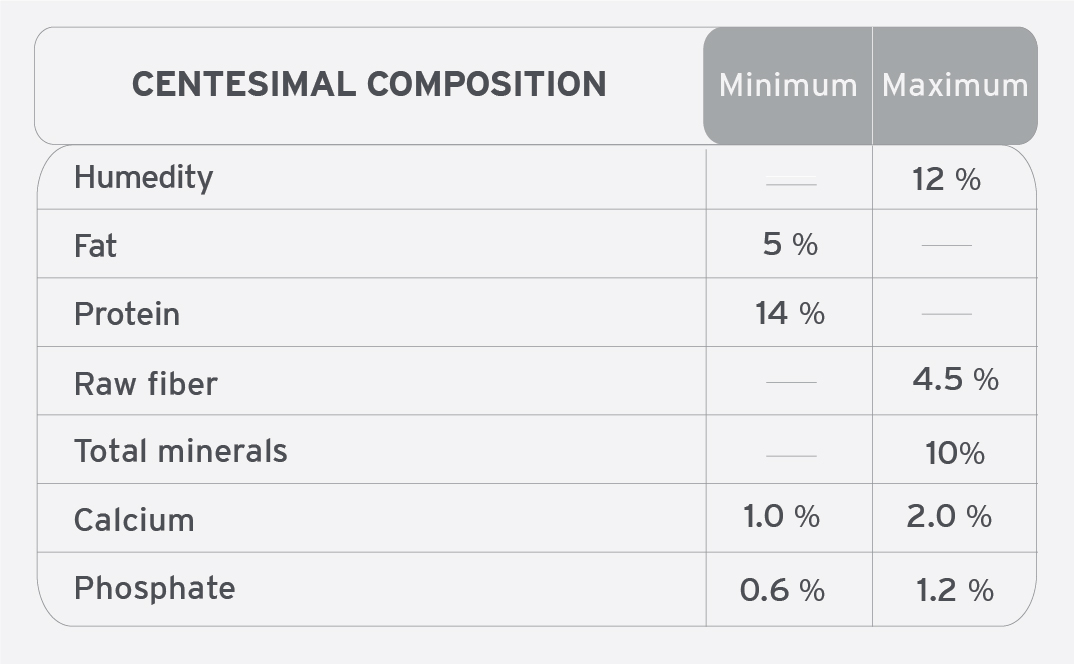The height and width of the screenshot is (664, 1074).
Task: Click the Phosphate row label
Action: click(x=154, y=589)
